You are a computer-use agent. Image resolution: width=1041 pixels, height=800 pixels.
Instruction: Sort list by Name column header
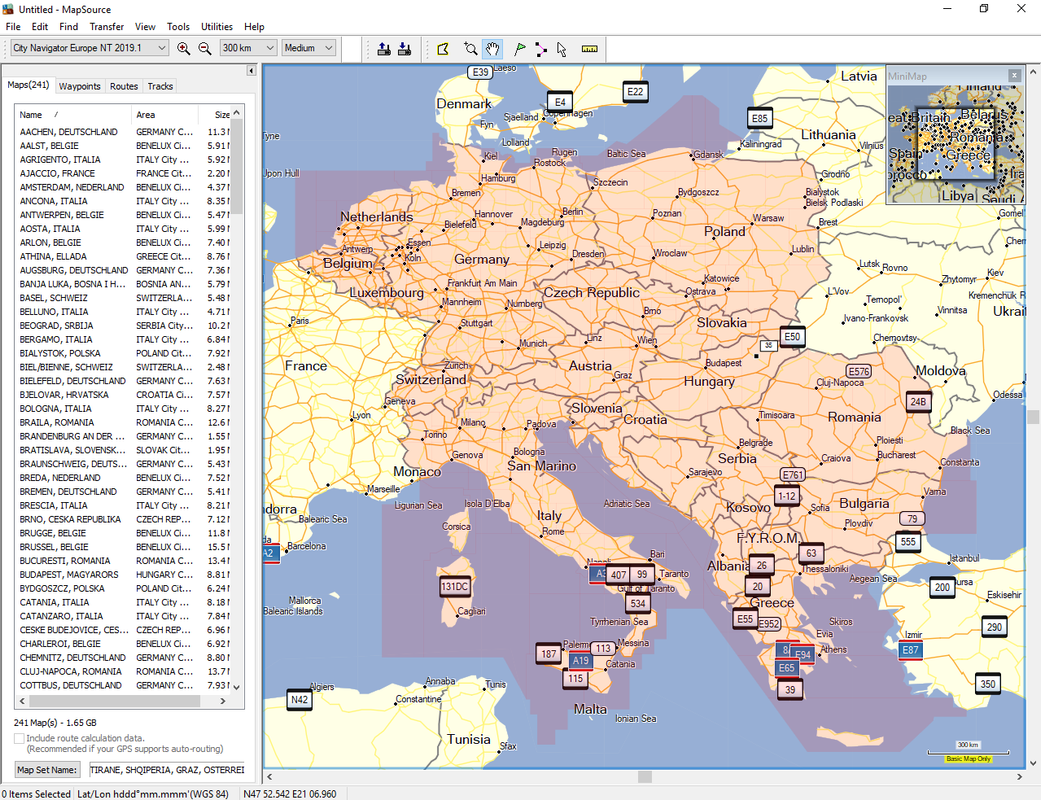[x=72, y=115]
